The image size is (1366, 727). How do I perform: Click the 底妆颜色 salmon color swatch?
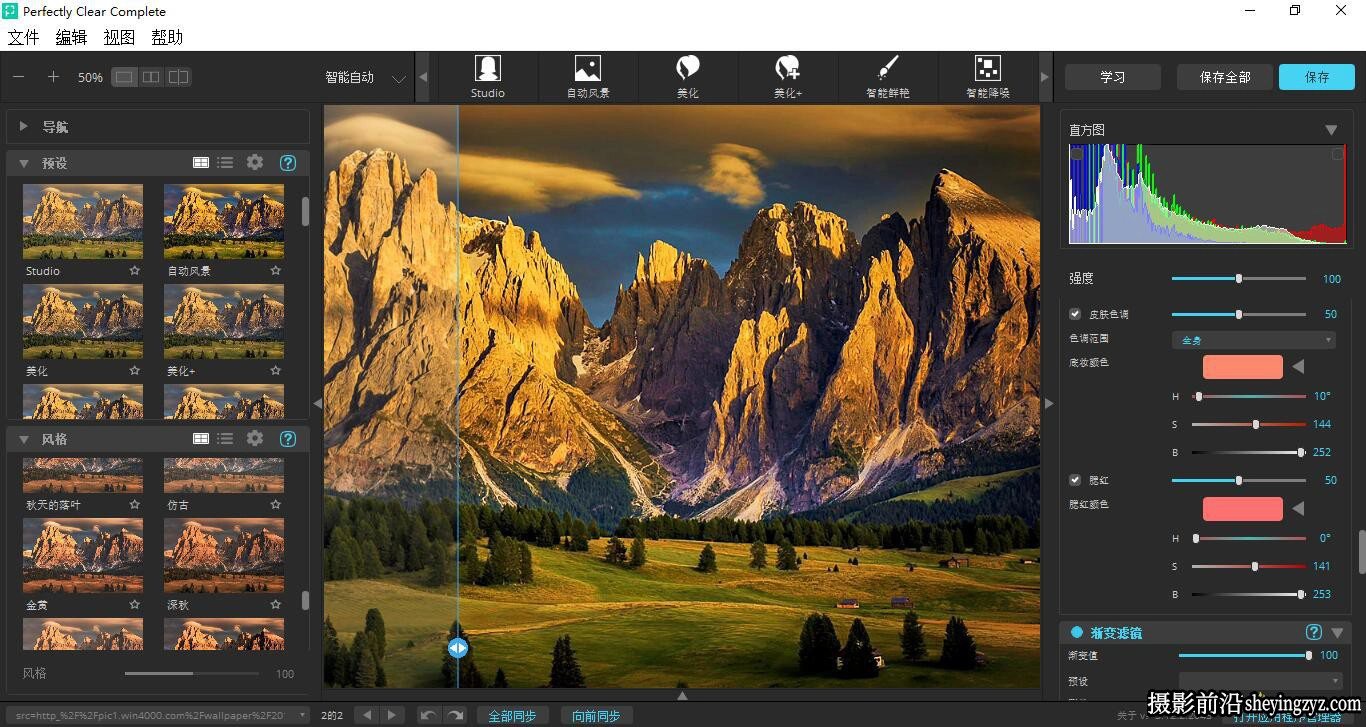(1242, 366)
